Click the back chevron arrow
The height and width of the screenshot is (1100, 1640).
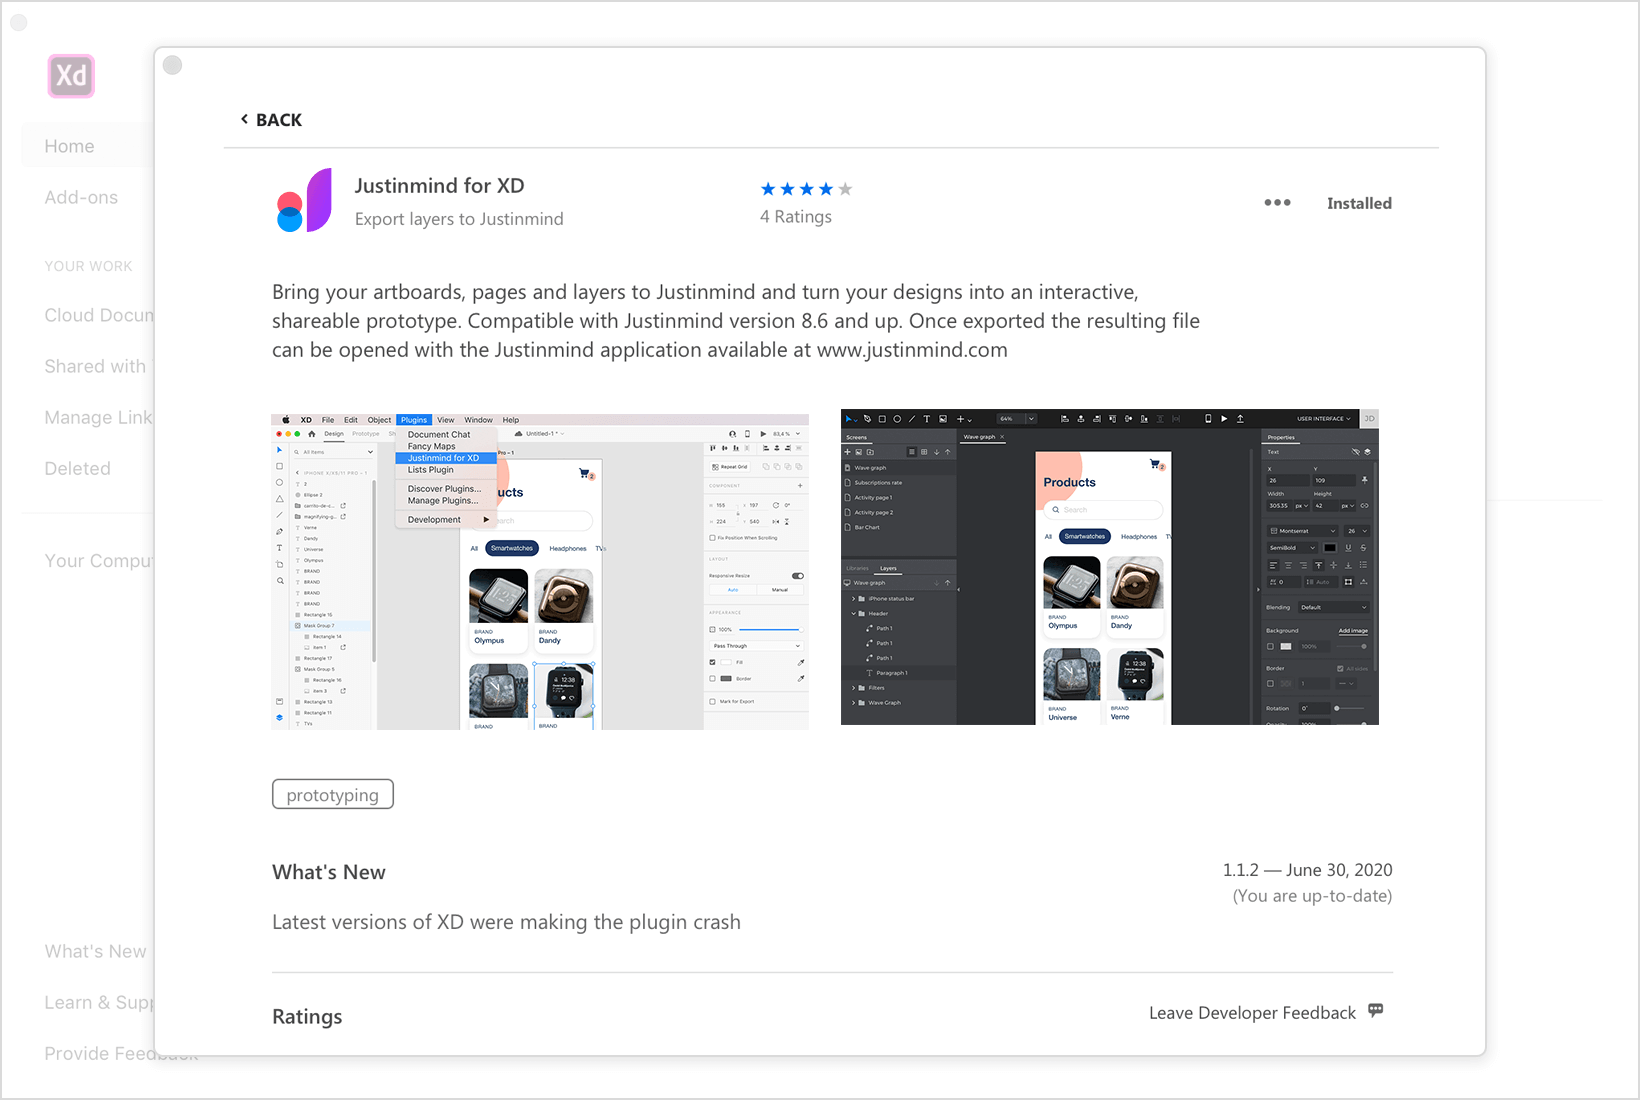pyautogui.click(x=244, y=119)
